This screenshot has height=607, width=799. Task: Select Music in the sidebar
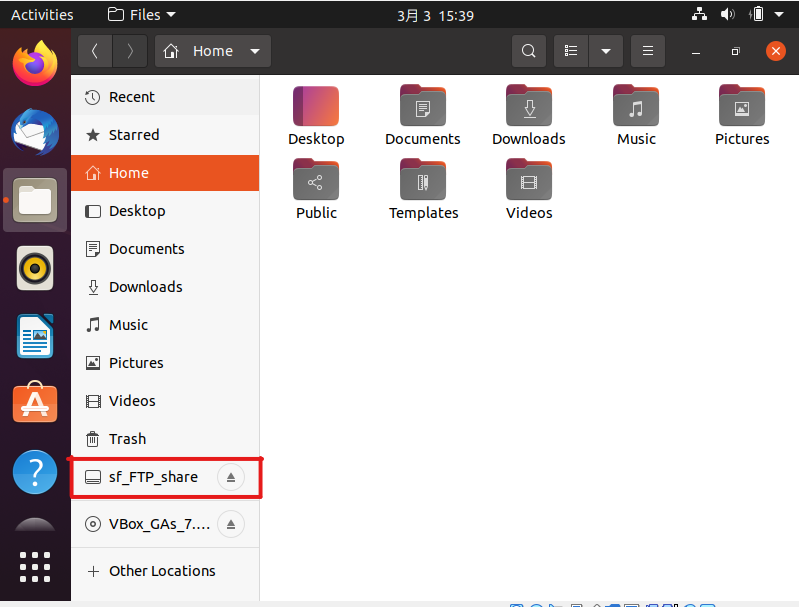coord(165,325)
